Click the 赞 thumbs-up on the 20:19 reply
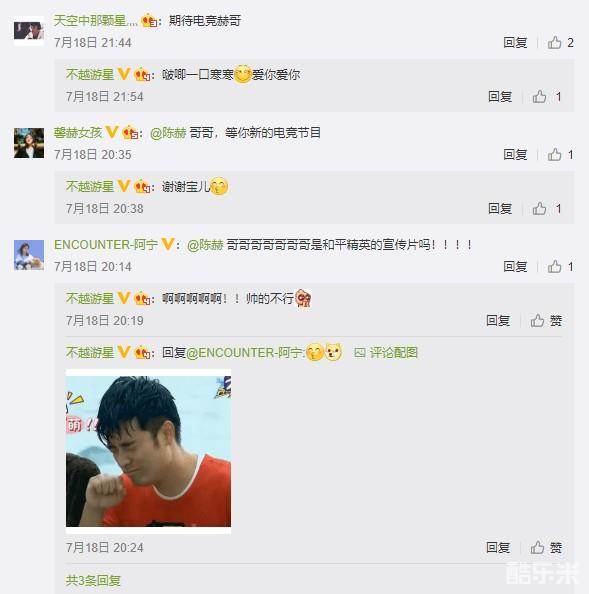The width and height of the screenshot is (589, 594). 546,320
